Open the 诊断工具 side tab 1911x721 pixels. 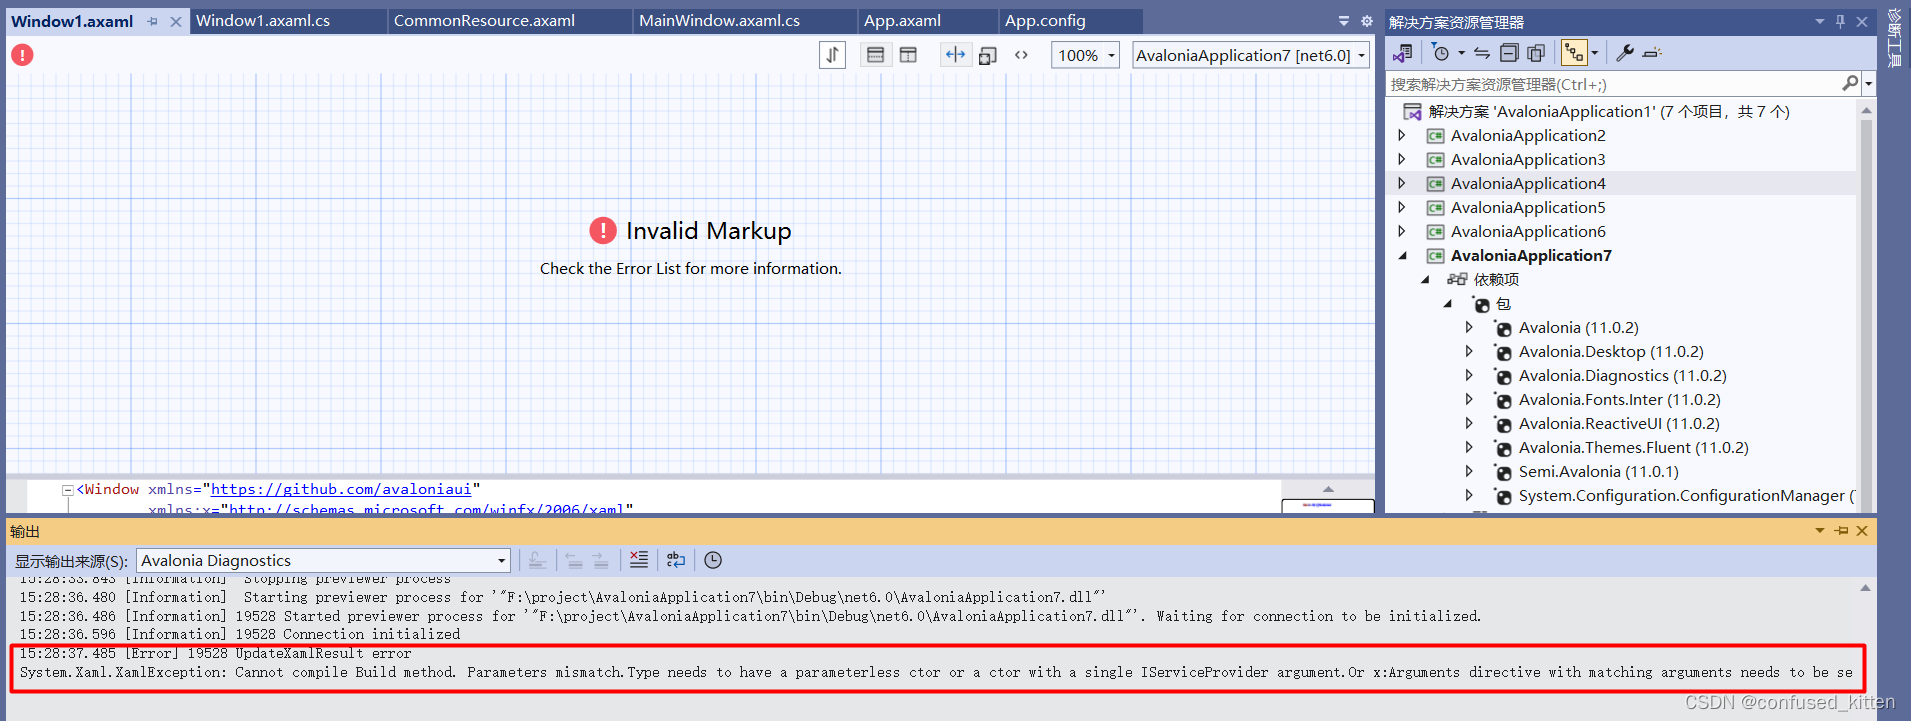point(1894,38)
